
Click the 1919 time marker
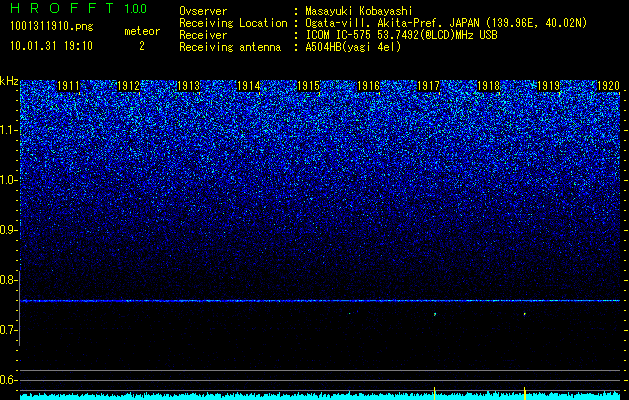[548, 86]
